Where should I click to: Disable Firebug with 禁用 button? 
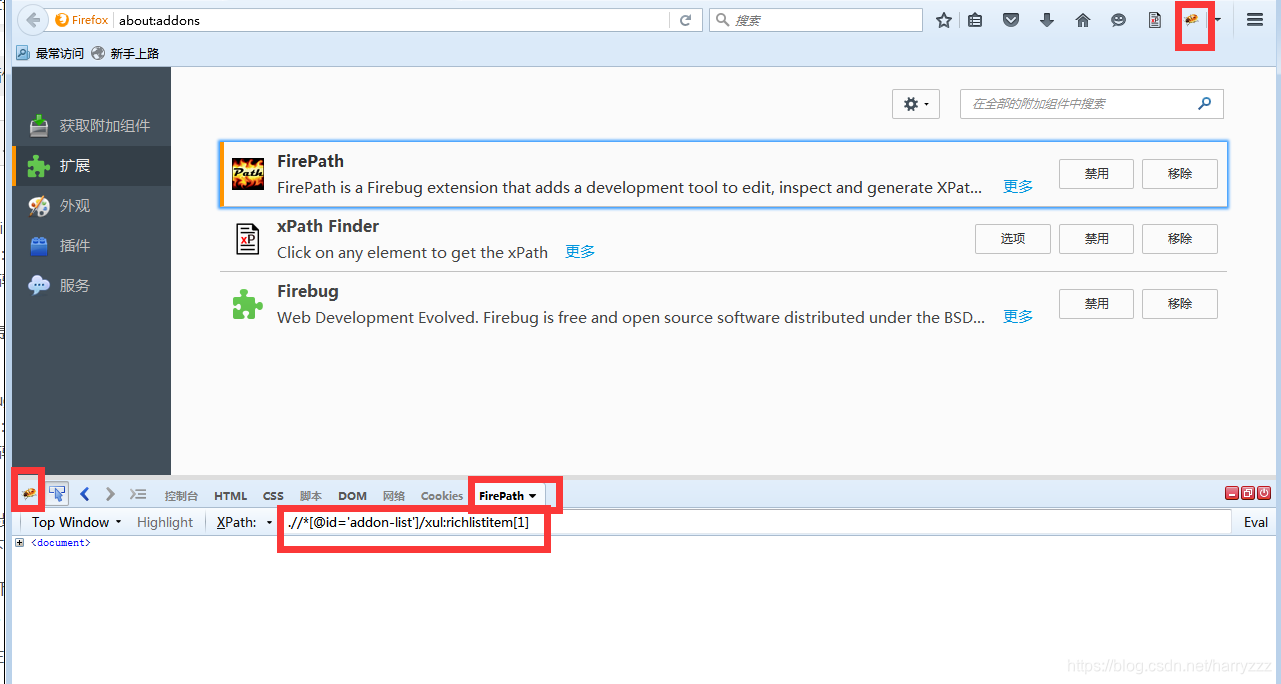(1097, 304)
